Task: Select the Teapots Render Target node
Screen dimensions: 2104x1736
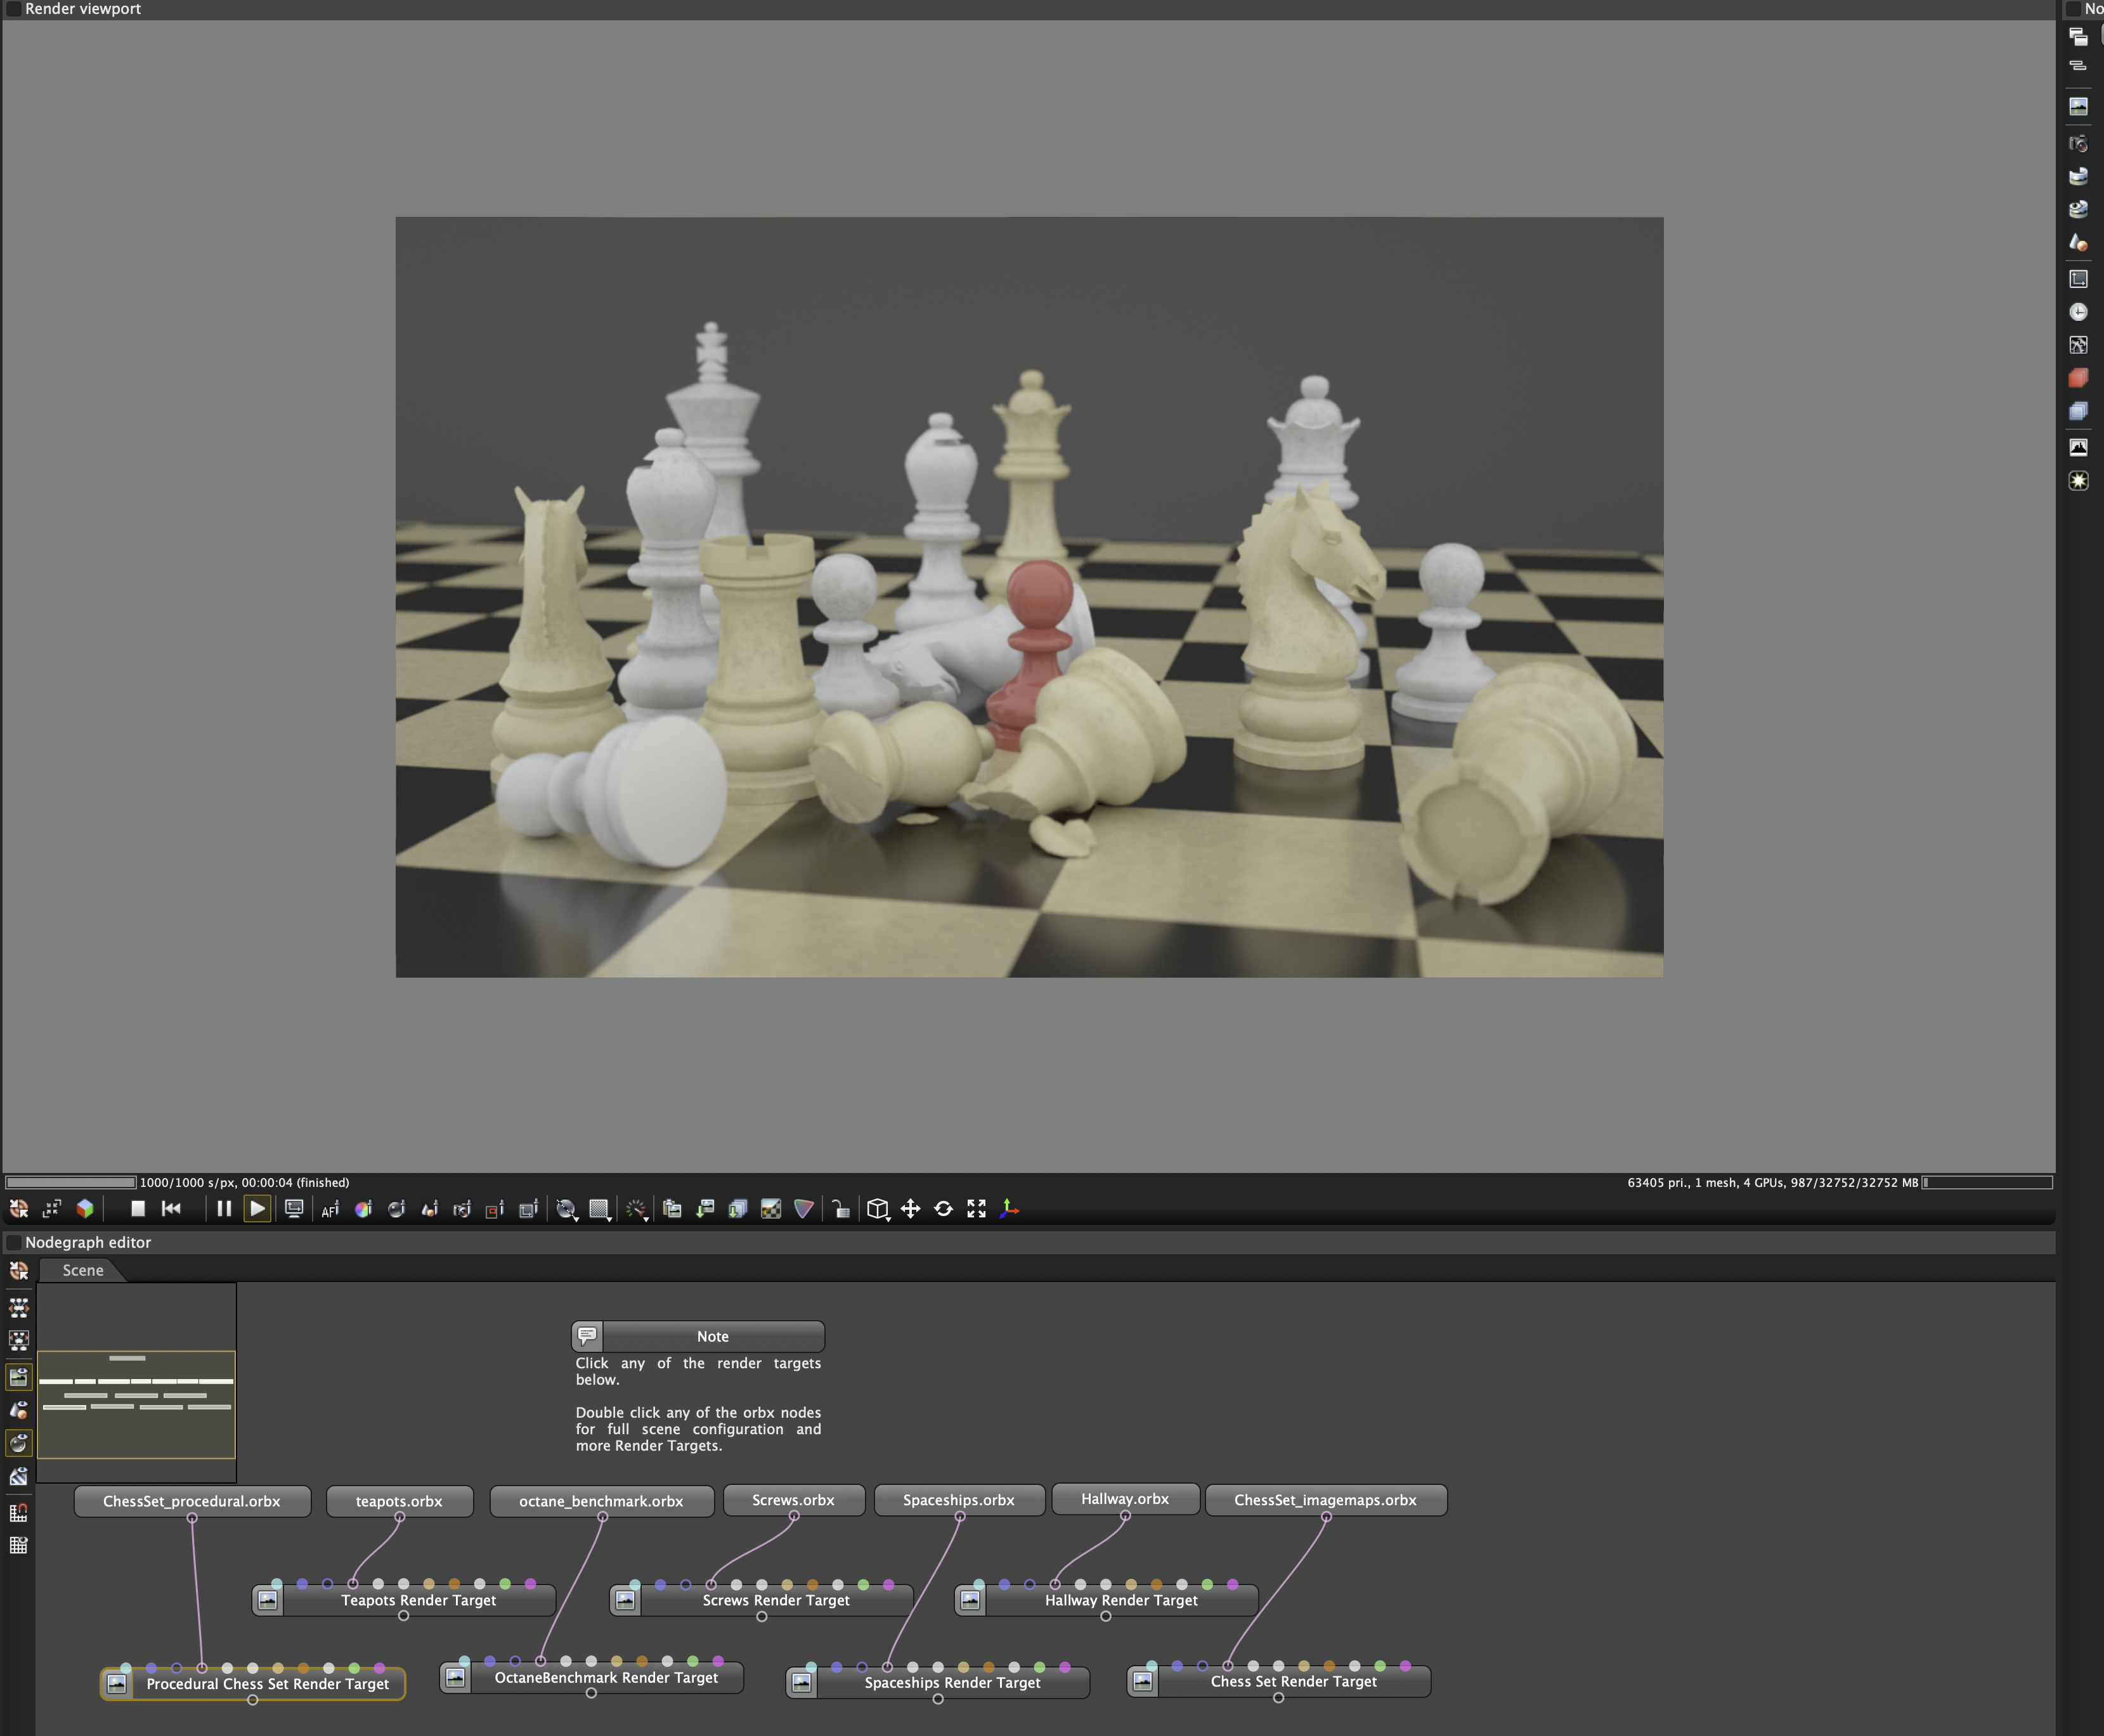Action: (418, 1601)
